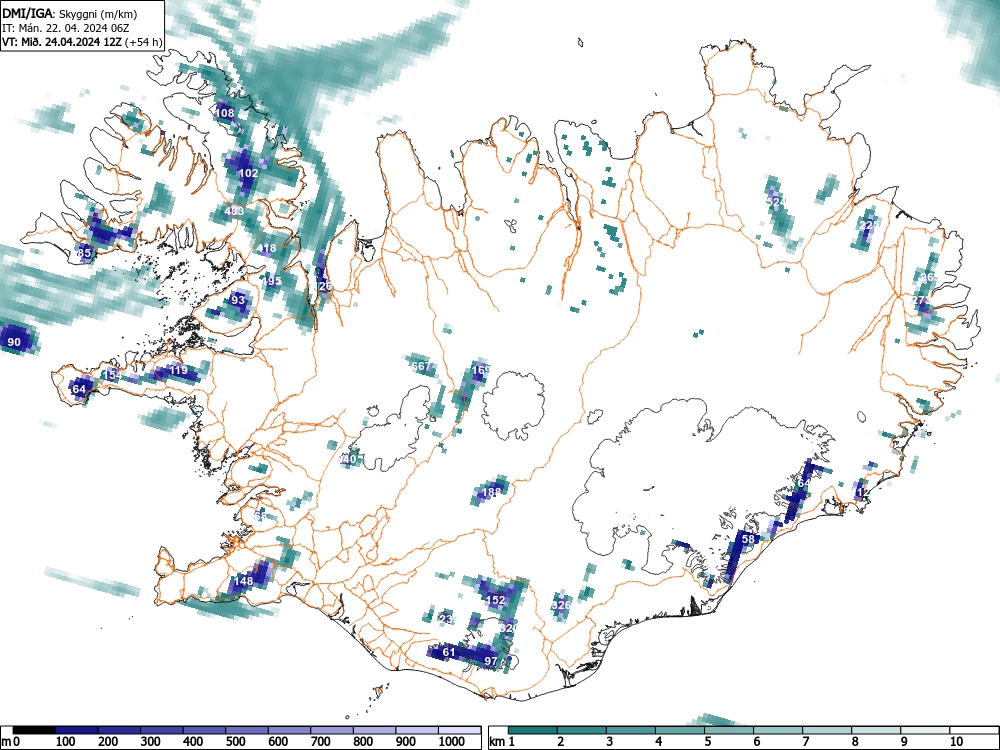Click the 'm 0' legend label
This screenshot has height=750, width=1000.
coord(11,742)
